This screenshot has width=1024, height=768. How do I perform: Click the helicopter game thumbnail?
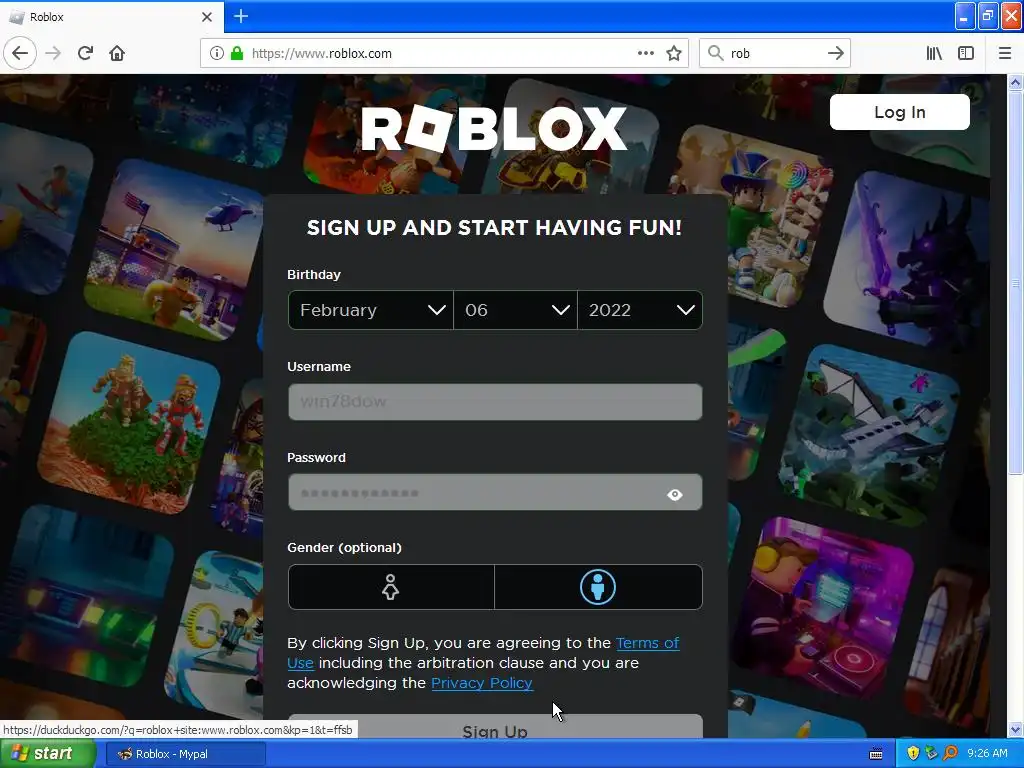coord(174,249)
